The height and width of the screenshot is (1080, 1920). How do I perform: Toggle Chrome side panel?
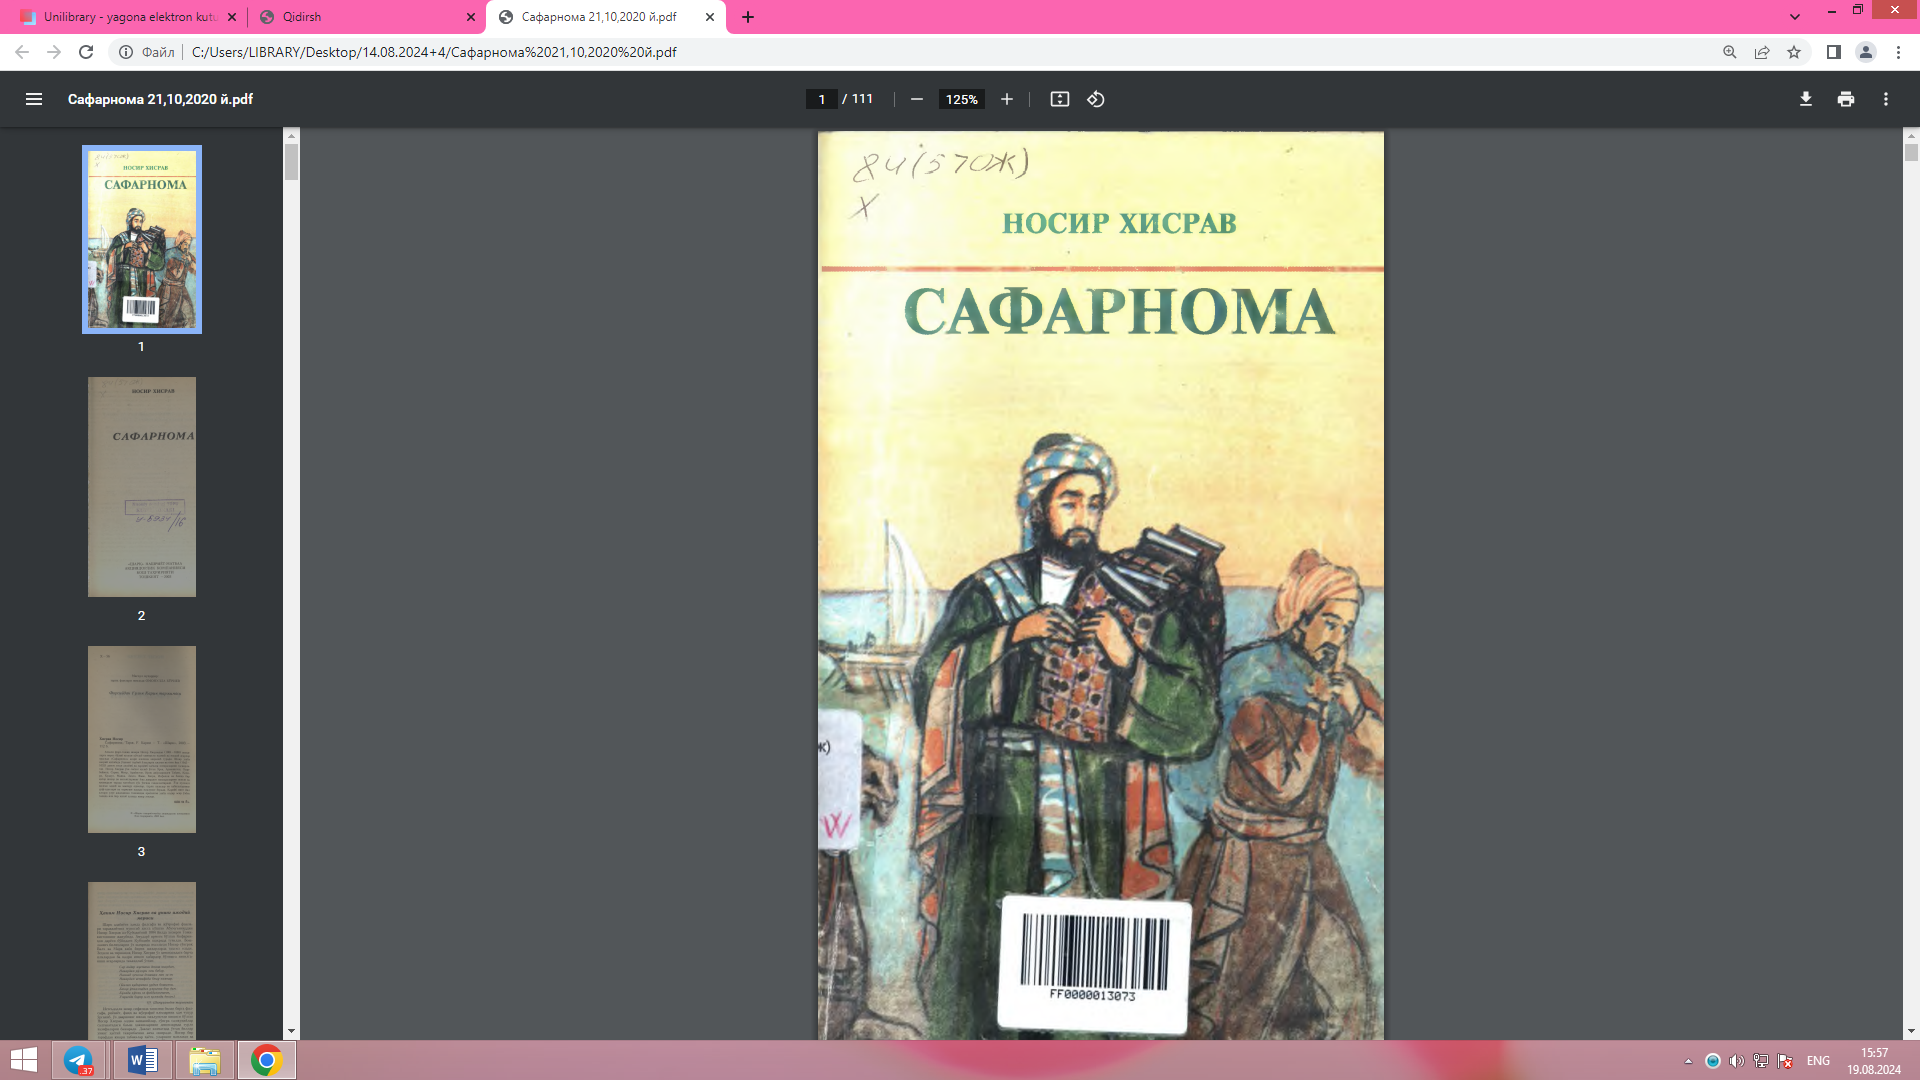1833,52
